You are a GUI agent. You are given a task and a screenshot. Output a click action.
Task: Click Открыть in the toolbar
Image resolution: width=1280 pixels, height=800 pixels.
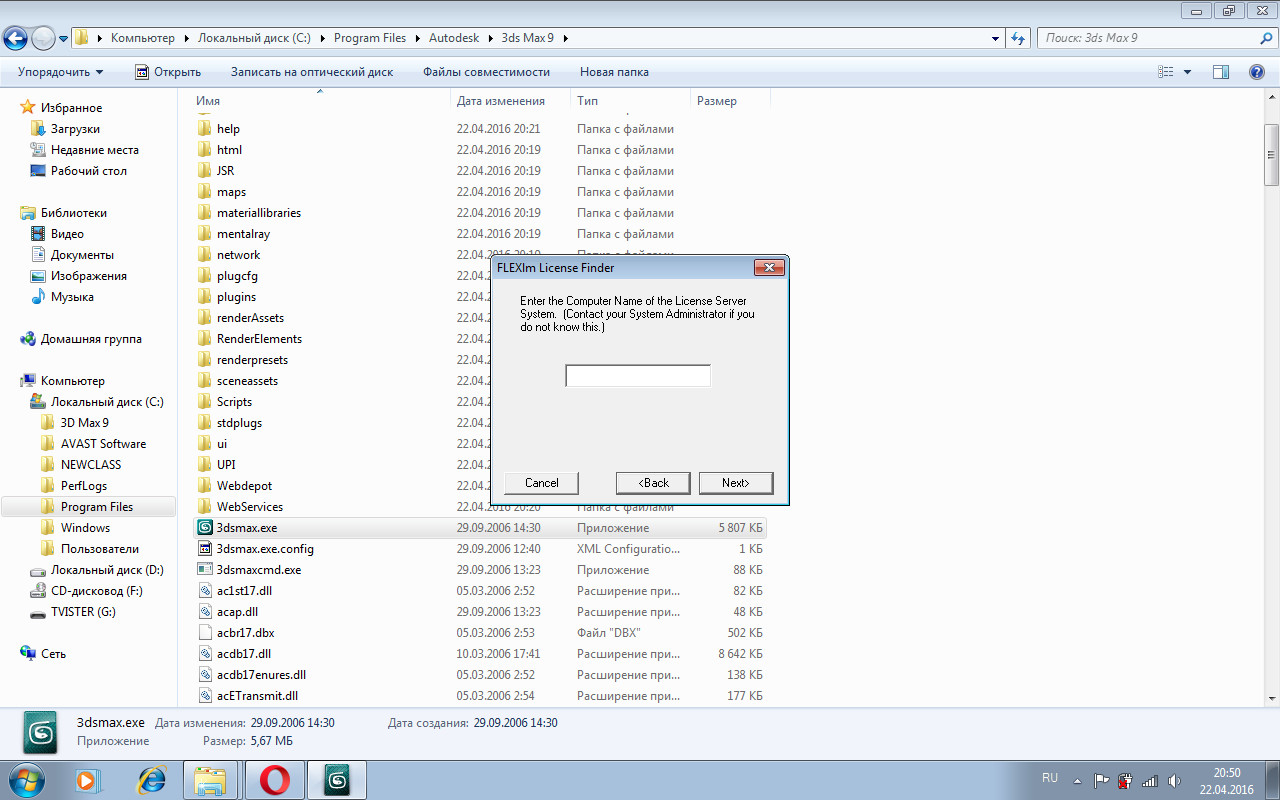coord(168,72)
